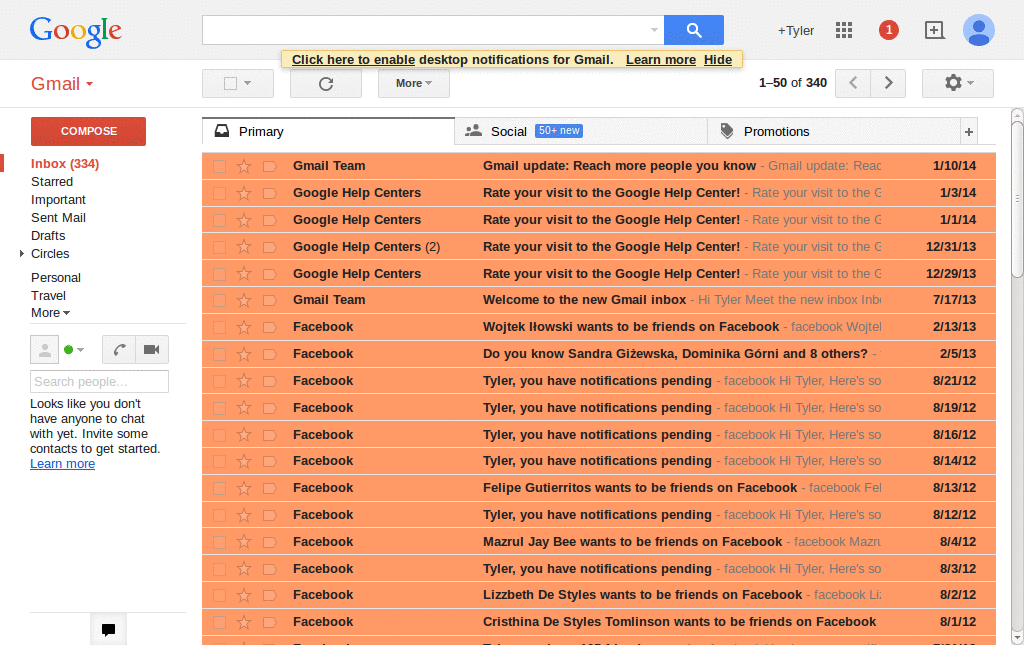Viewport: 1024px width, 645px height.
Task: Click the Share plus box icon
Action: [x=934, y=30]
